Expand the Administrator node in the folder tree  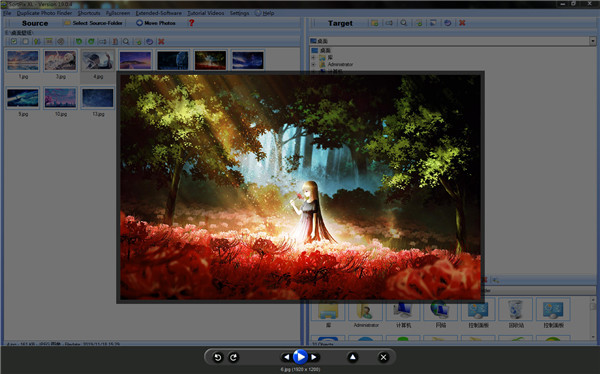tap(313, 64)
